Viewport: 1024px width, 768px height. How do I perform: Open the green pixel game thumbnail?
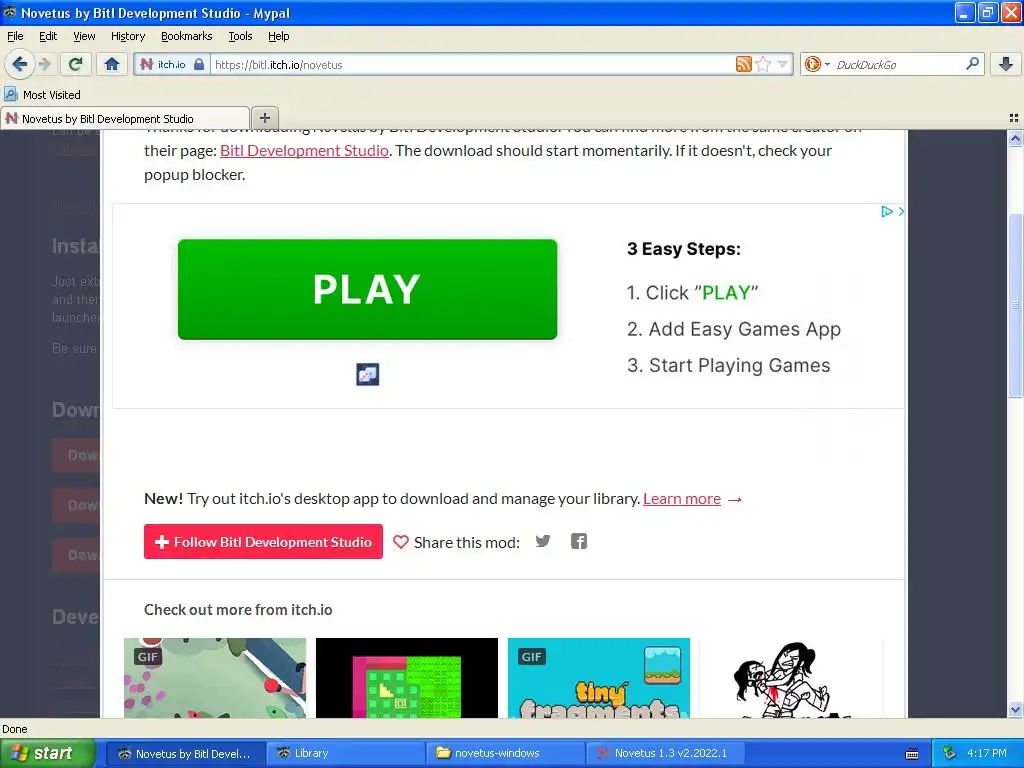click(407, 678)
